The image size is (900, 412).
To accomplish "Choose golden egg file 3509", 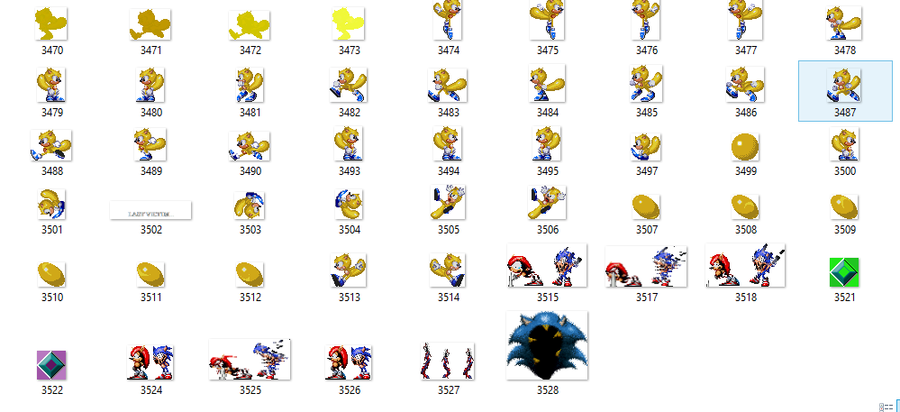I will (844, 207).
